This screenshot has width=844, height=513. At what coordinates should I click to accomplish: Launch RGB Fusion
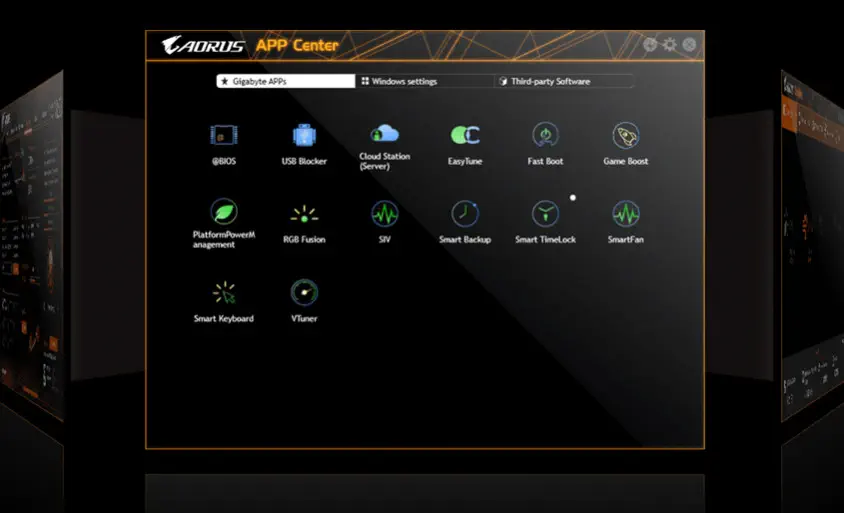304,214
